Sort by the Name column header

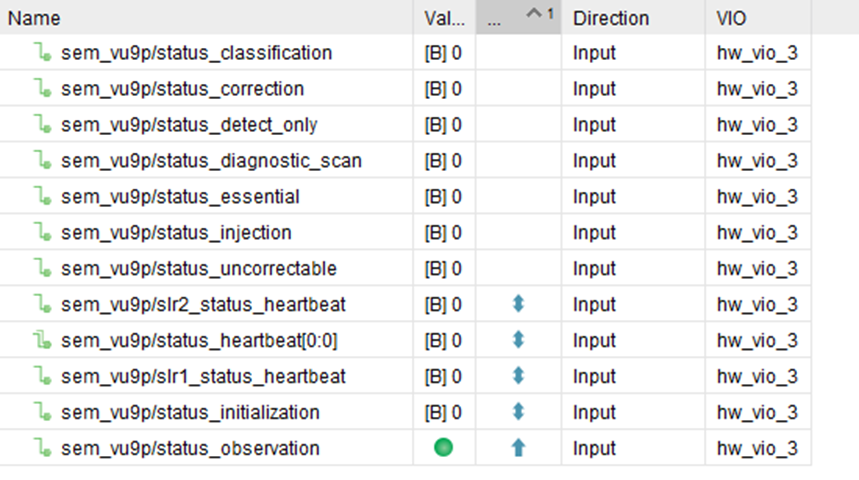(207, 18)
